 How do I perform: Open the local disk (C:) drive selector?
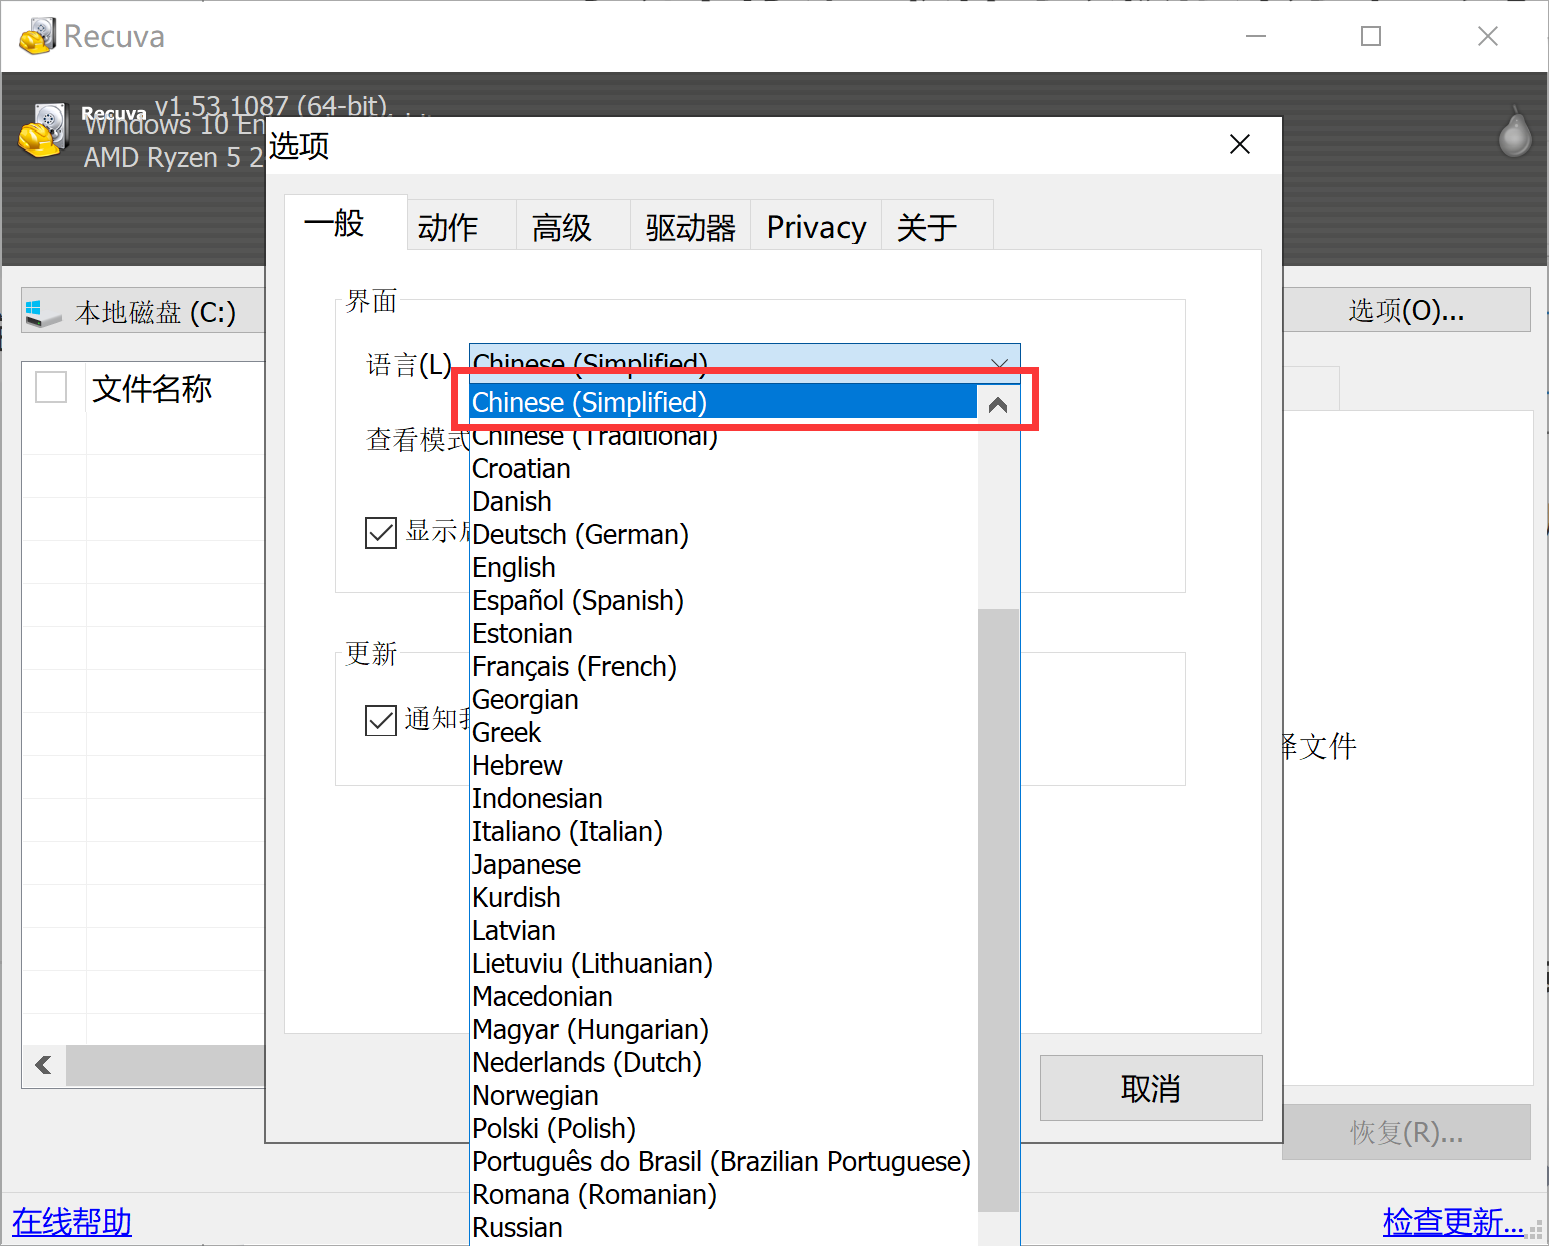[144, 312]
